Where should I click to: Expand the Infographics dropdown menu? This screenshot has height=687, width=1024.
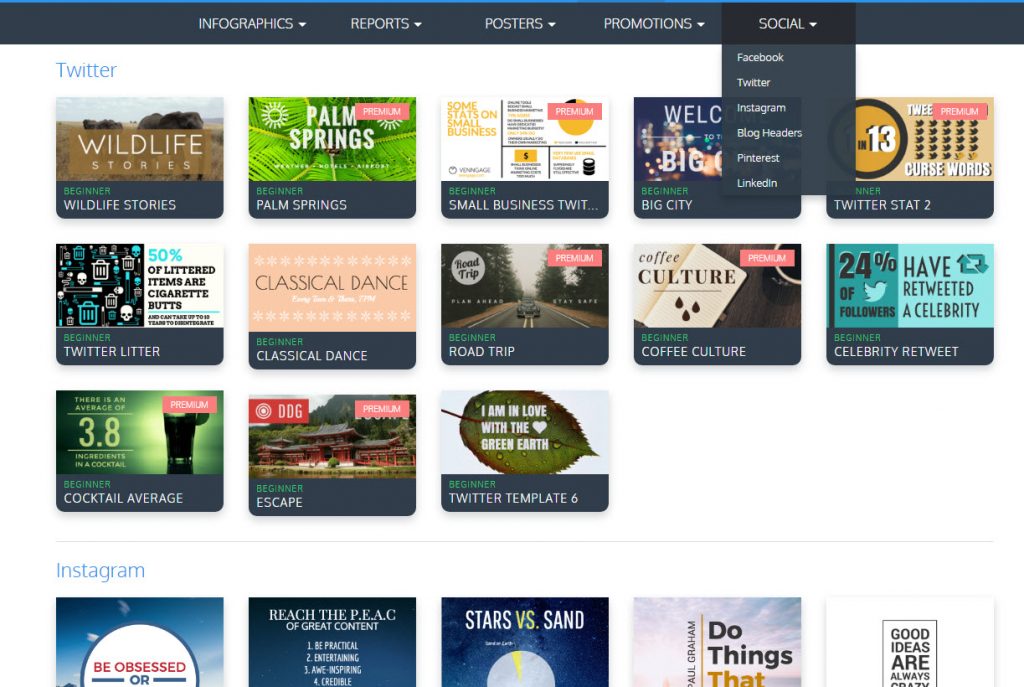[252, 23]
